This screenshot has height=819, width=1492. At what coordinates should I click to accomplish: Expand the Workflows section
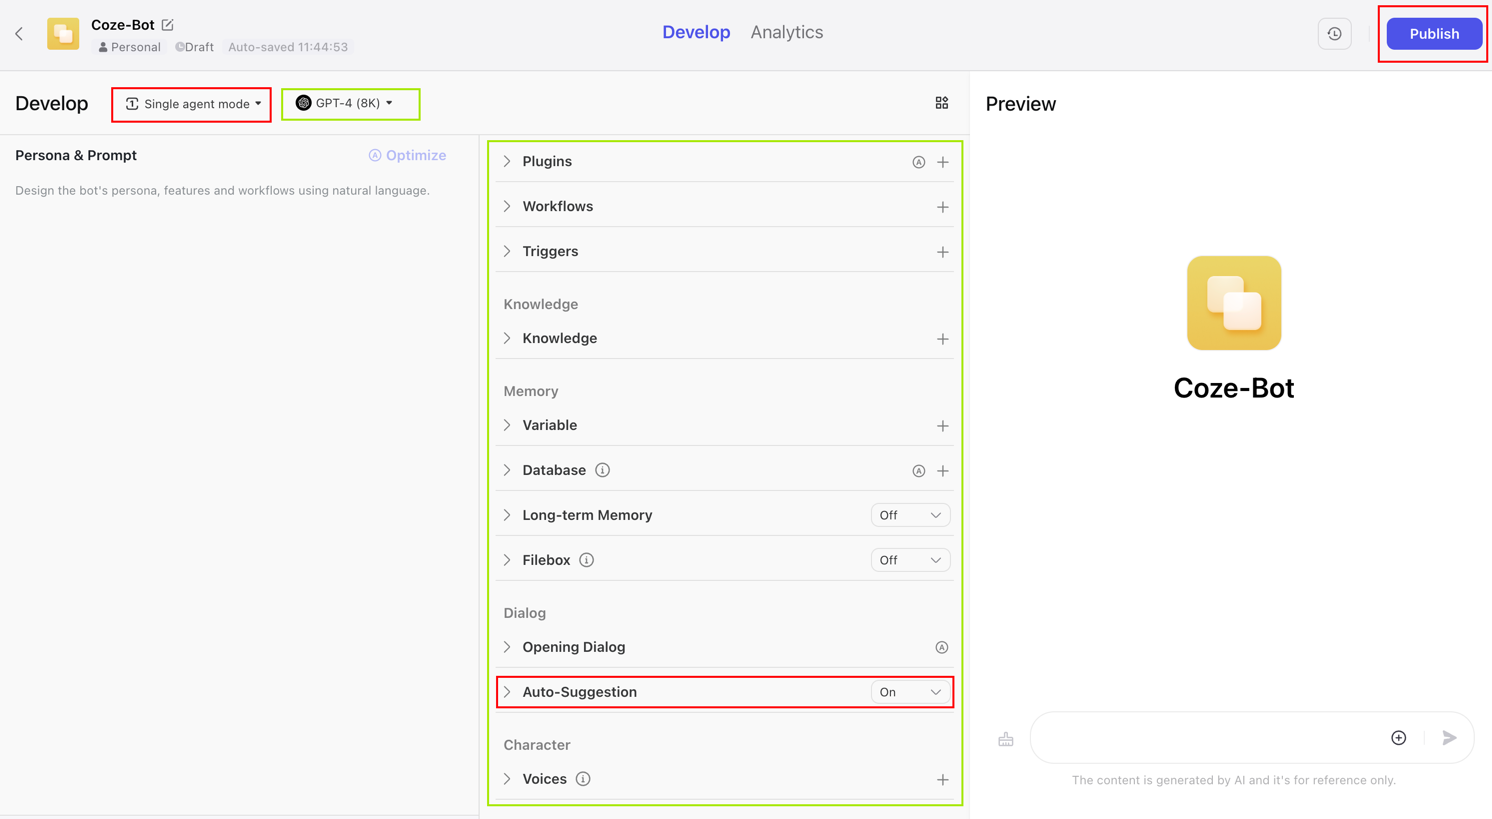507,206
